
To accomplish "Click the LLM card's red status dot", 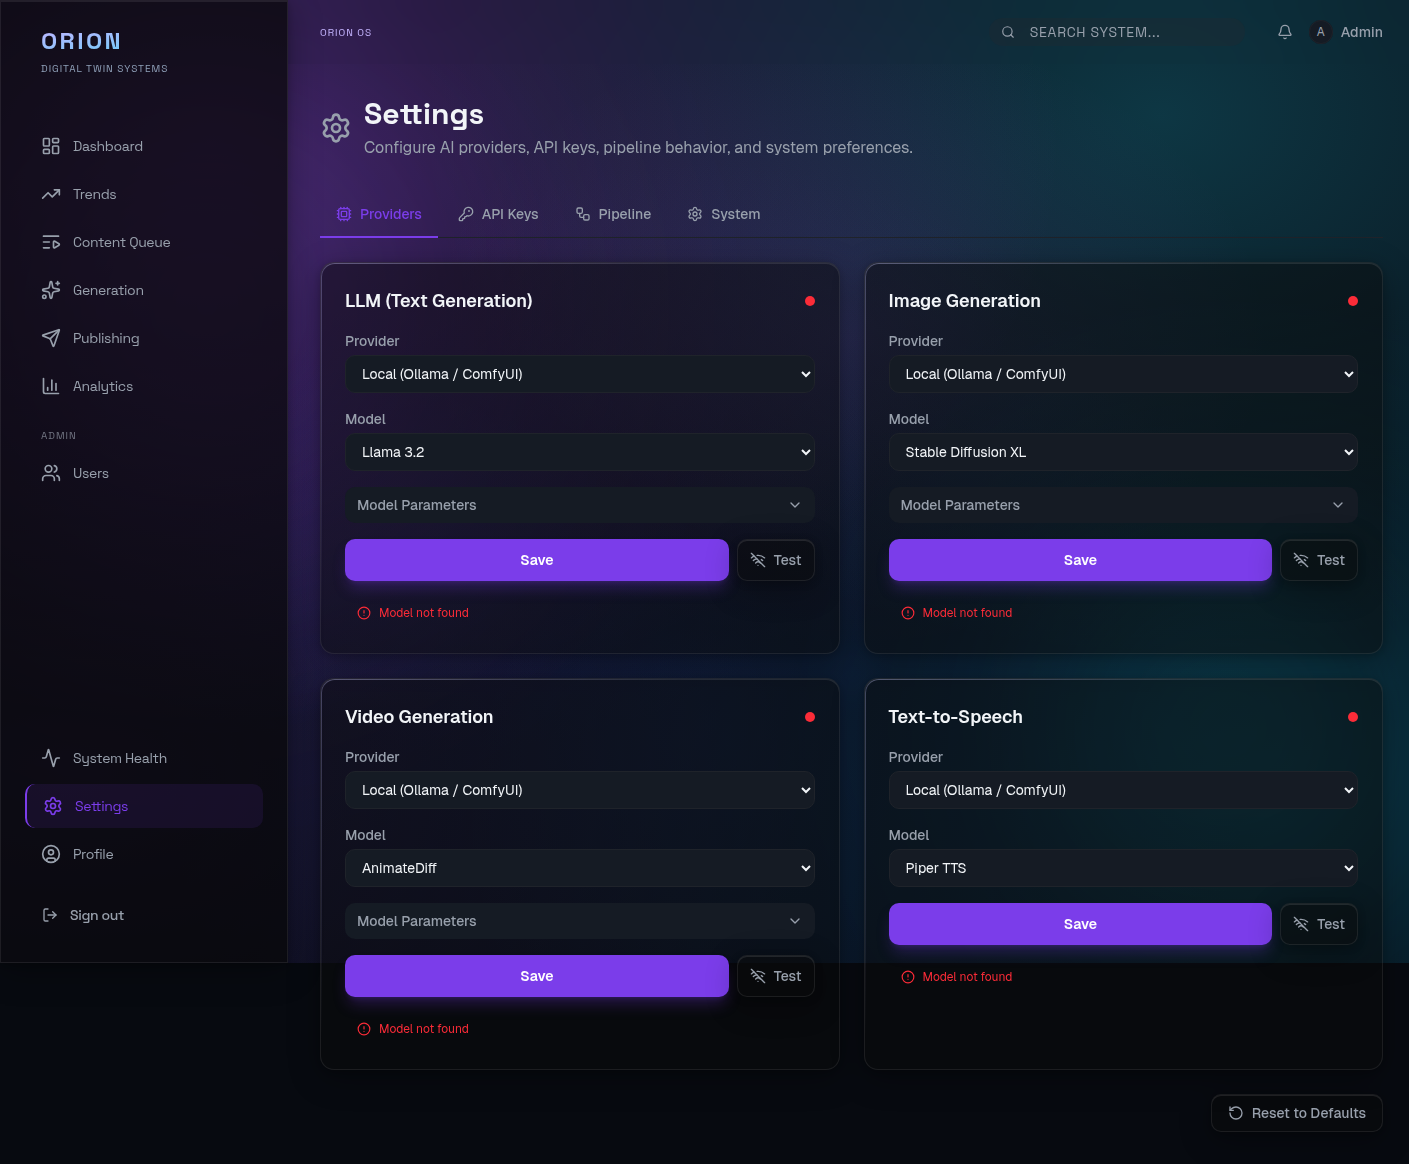I will [810, 300].
